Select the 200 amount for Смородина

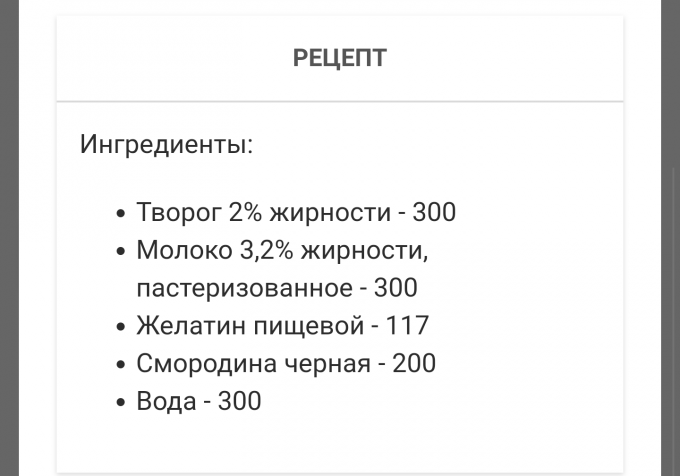414,363
